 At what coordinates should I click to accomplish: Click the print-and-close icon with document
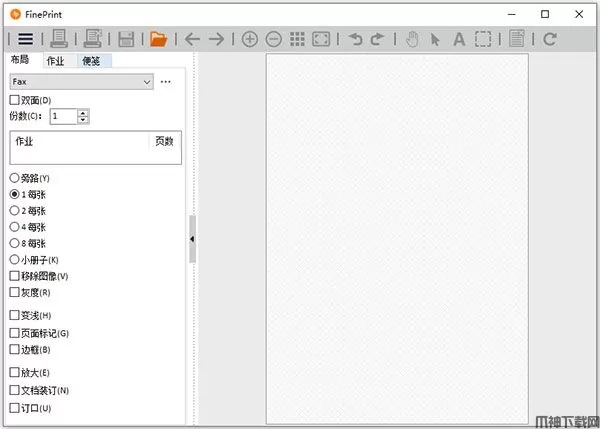(93, 39)
